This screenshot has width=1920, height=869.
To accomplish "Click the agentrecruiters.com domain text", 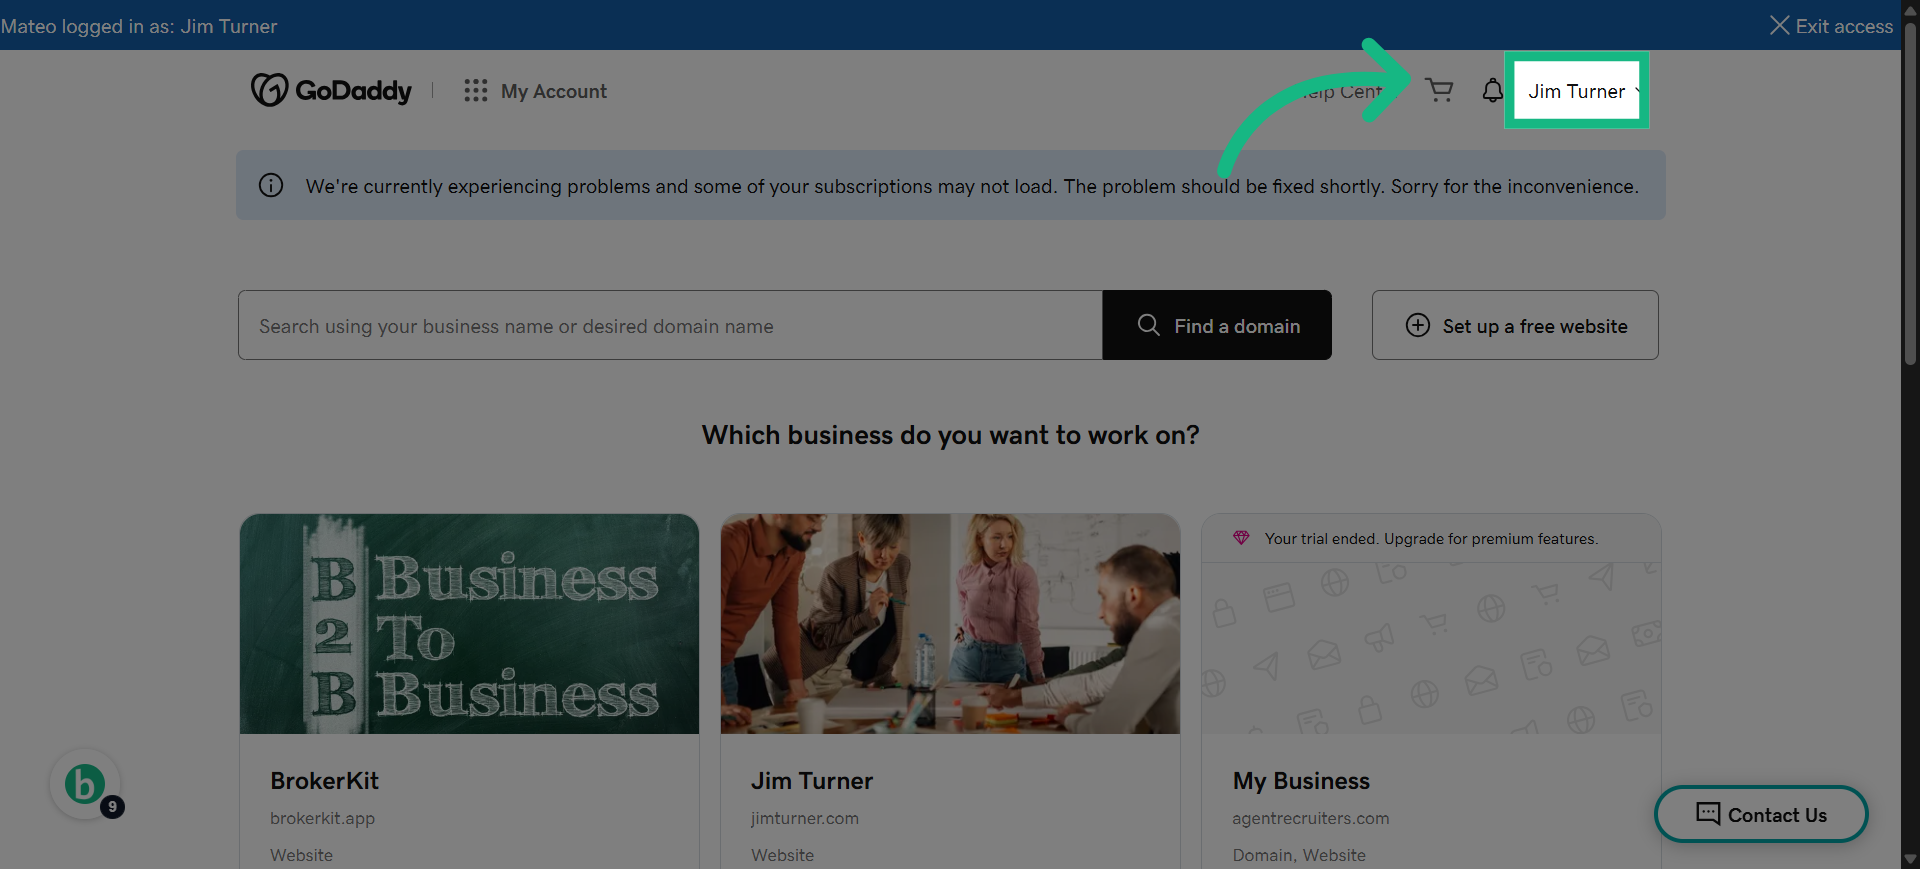I will pyautogui.click(x=1310, y=818).
